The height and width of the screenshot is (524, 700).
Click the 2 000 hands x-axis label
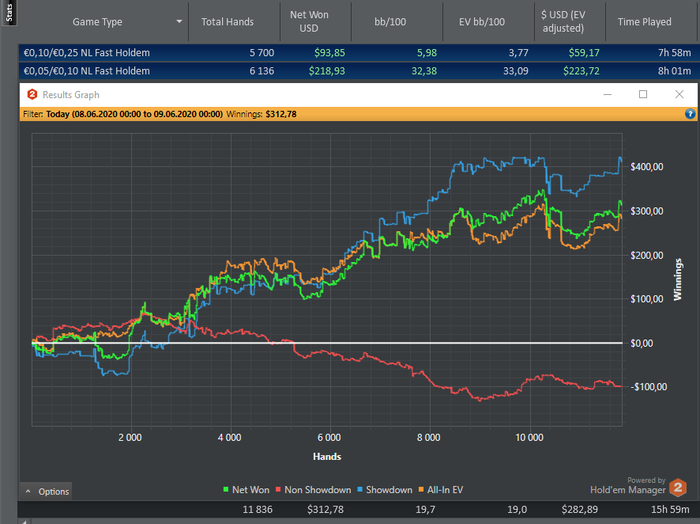(130, 437)
